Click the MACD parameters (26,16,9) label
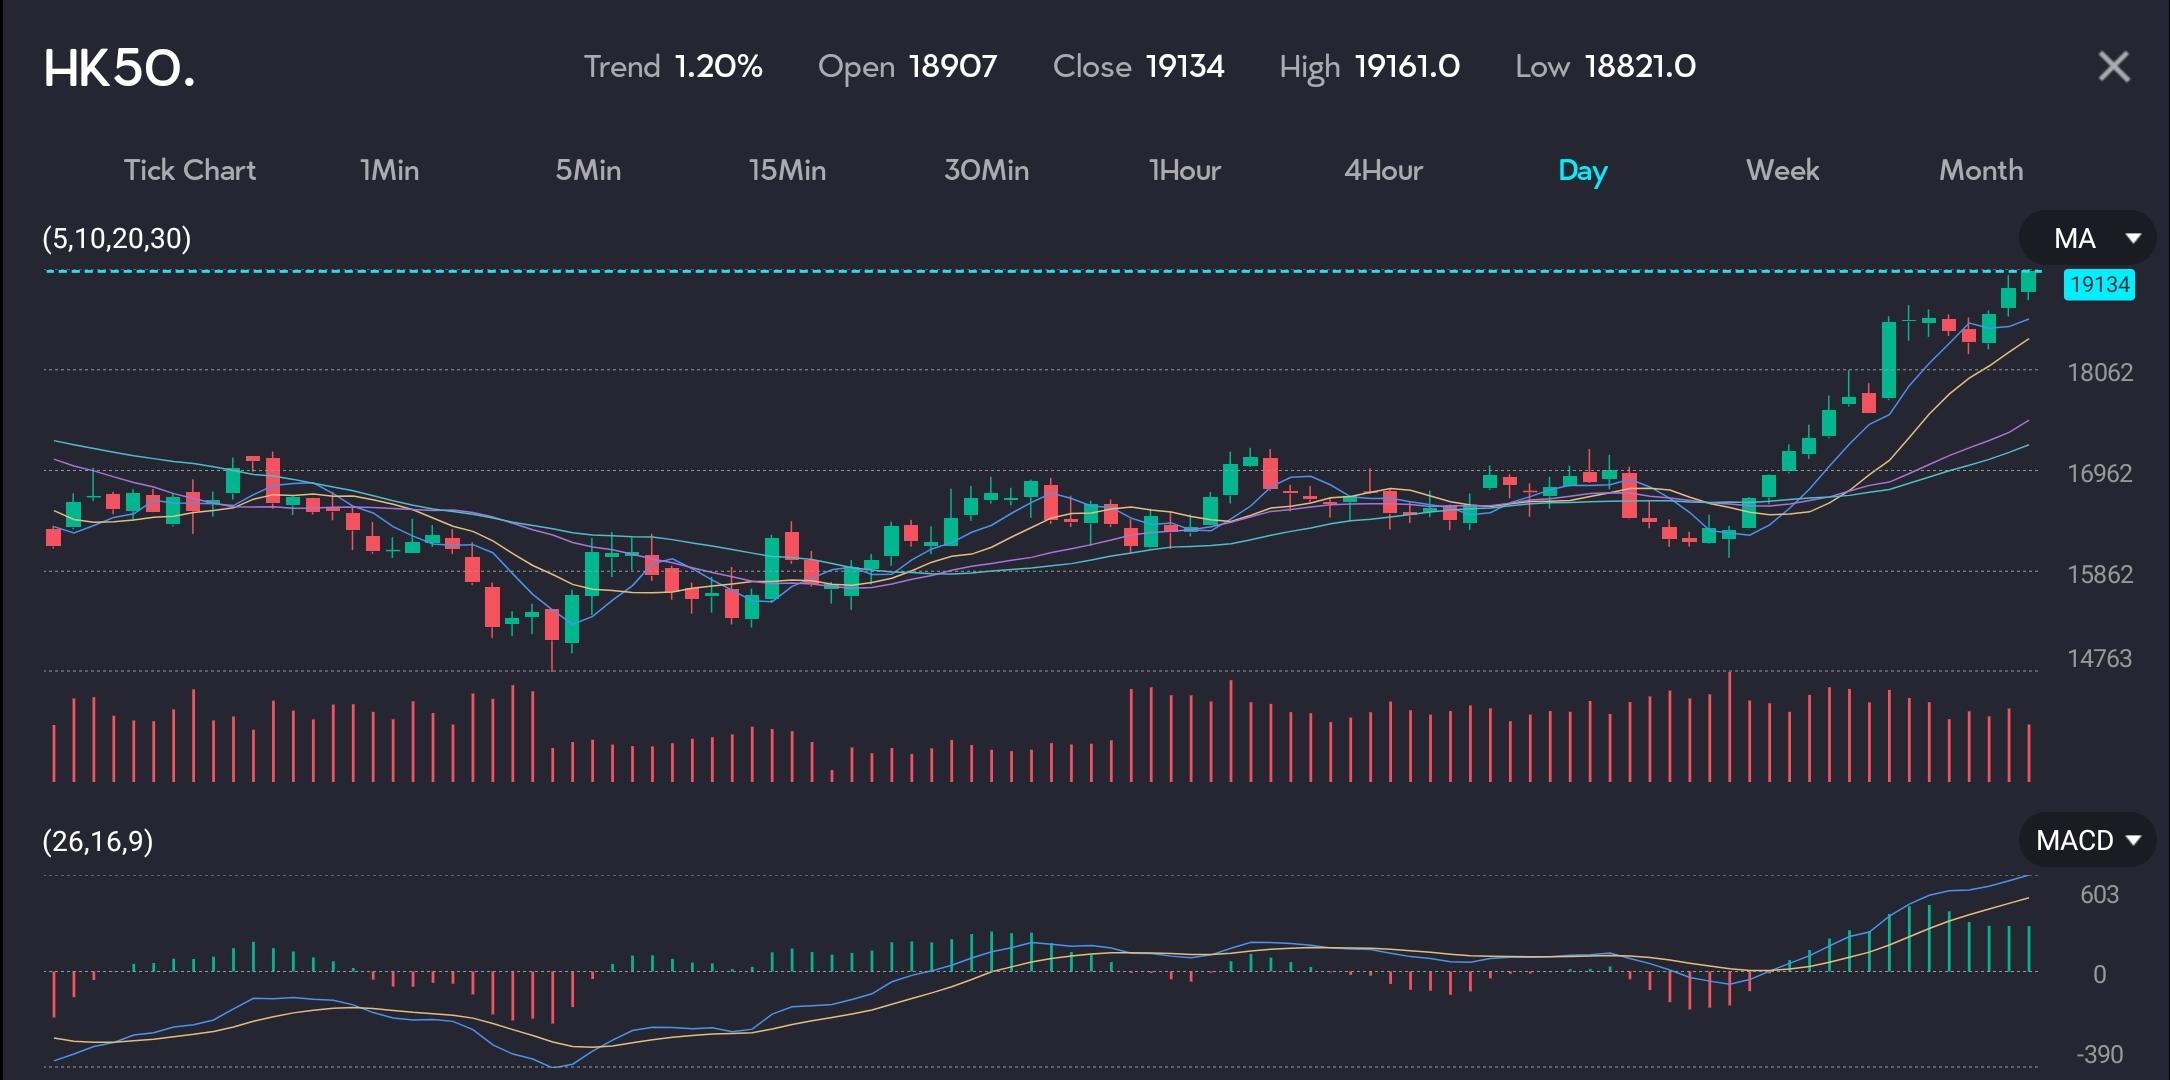This screenshot has width=2170, height=1080. [x=98, y=841]
